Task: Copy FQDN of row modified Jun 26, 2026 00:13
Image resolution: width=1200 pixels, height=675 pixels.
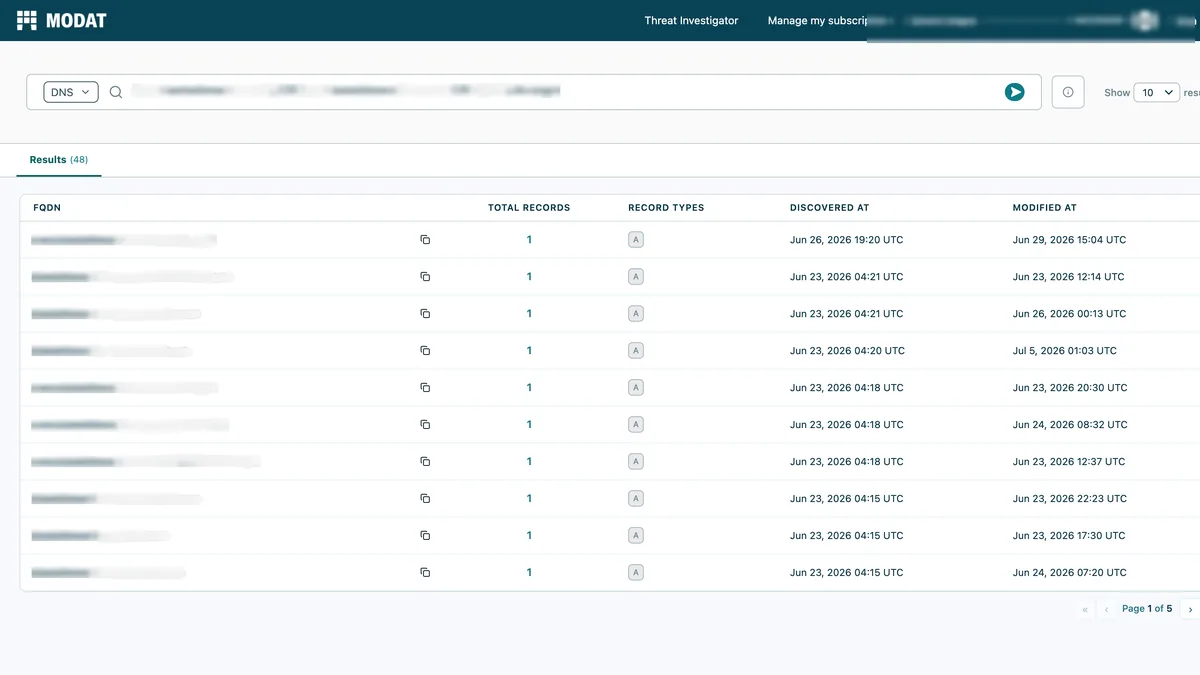Action: pyautogui.click(x=425, y=314)
